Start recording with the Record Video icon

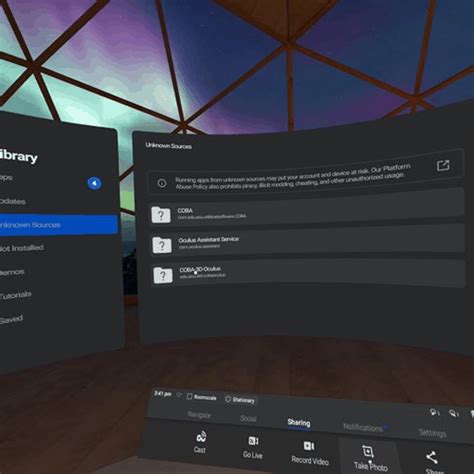309,446
